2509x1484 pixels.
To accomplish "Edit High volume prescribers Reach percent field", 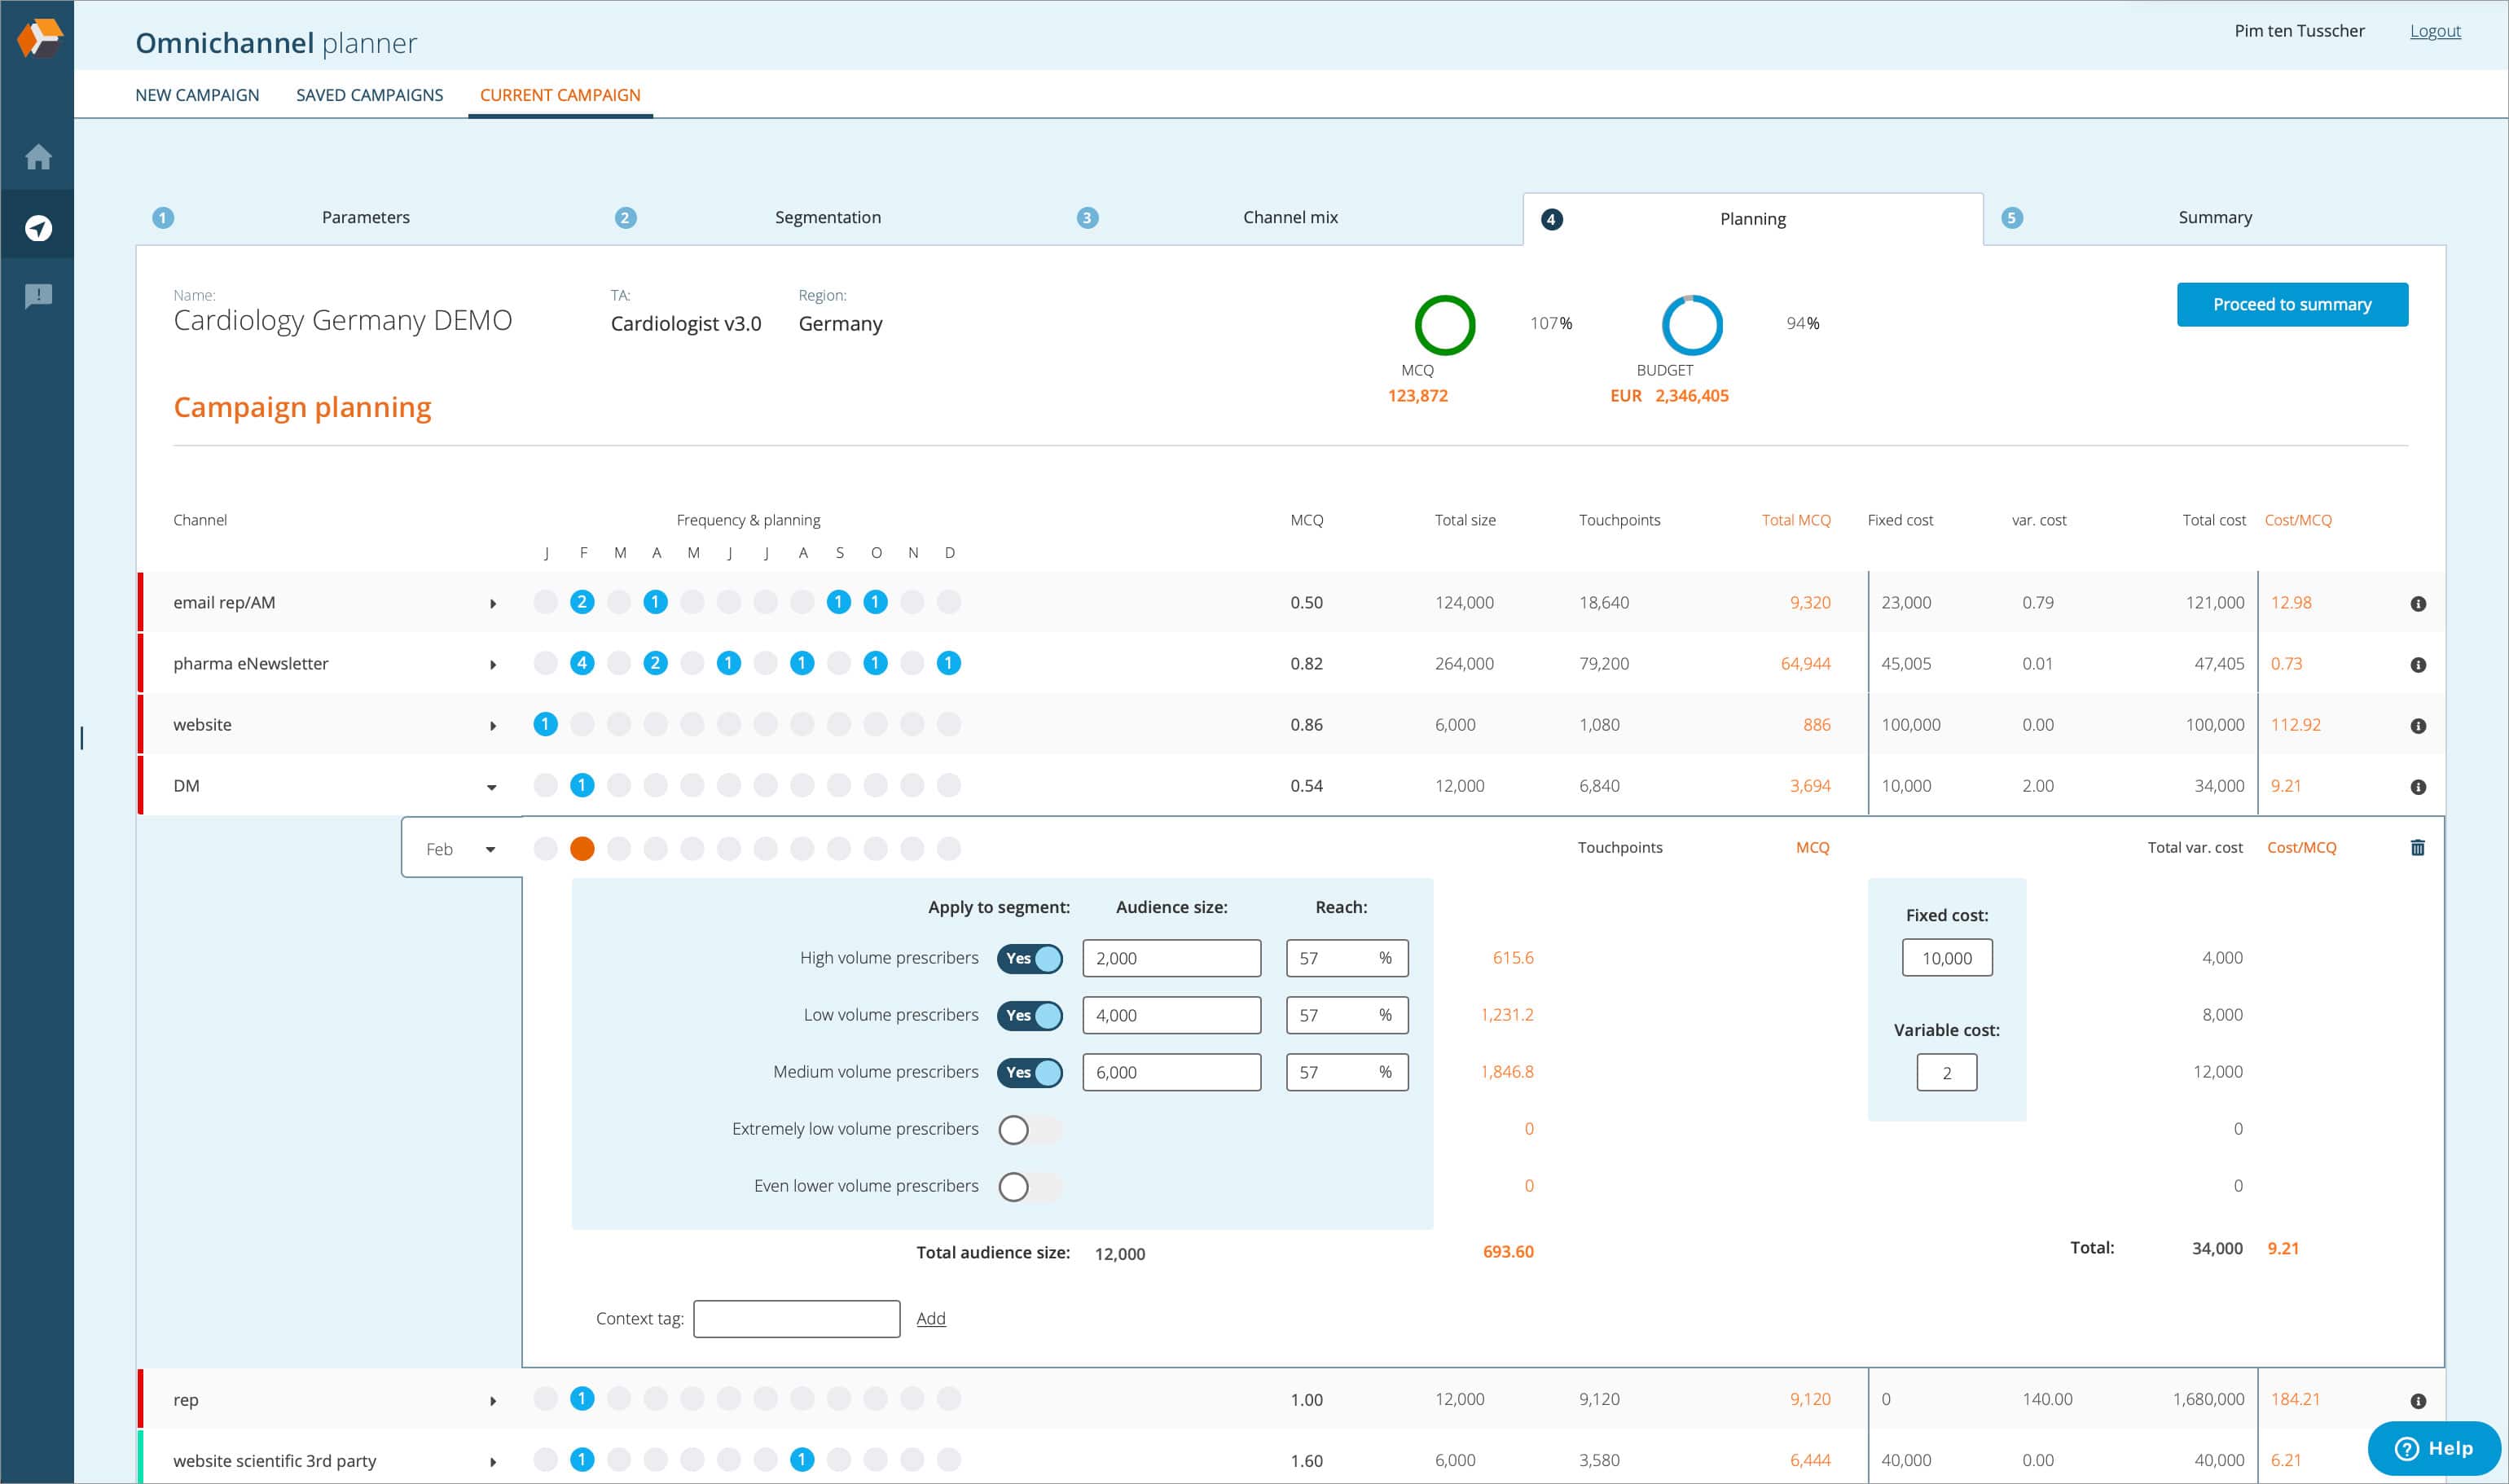I will pos(1347,958).
